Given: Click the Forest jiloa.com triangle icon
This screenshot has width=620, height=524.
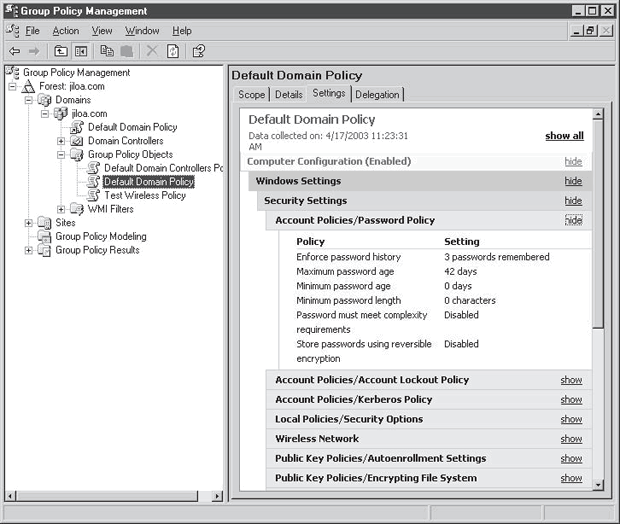Looking at the screenshot, I should click(x=28, y=86).
